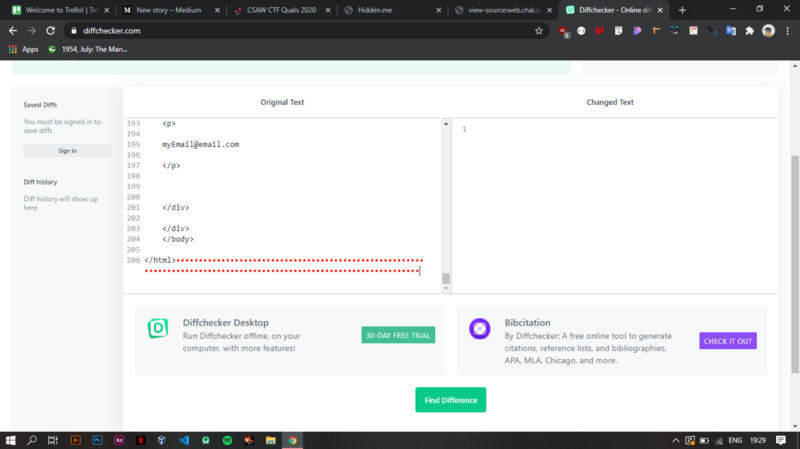Open a new browser tab
800x449 pixels.
click(682, 10)
